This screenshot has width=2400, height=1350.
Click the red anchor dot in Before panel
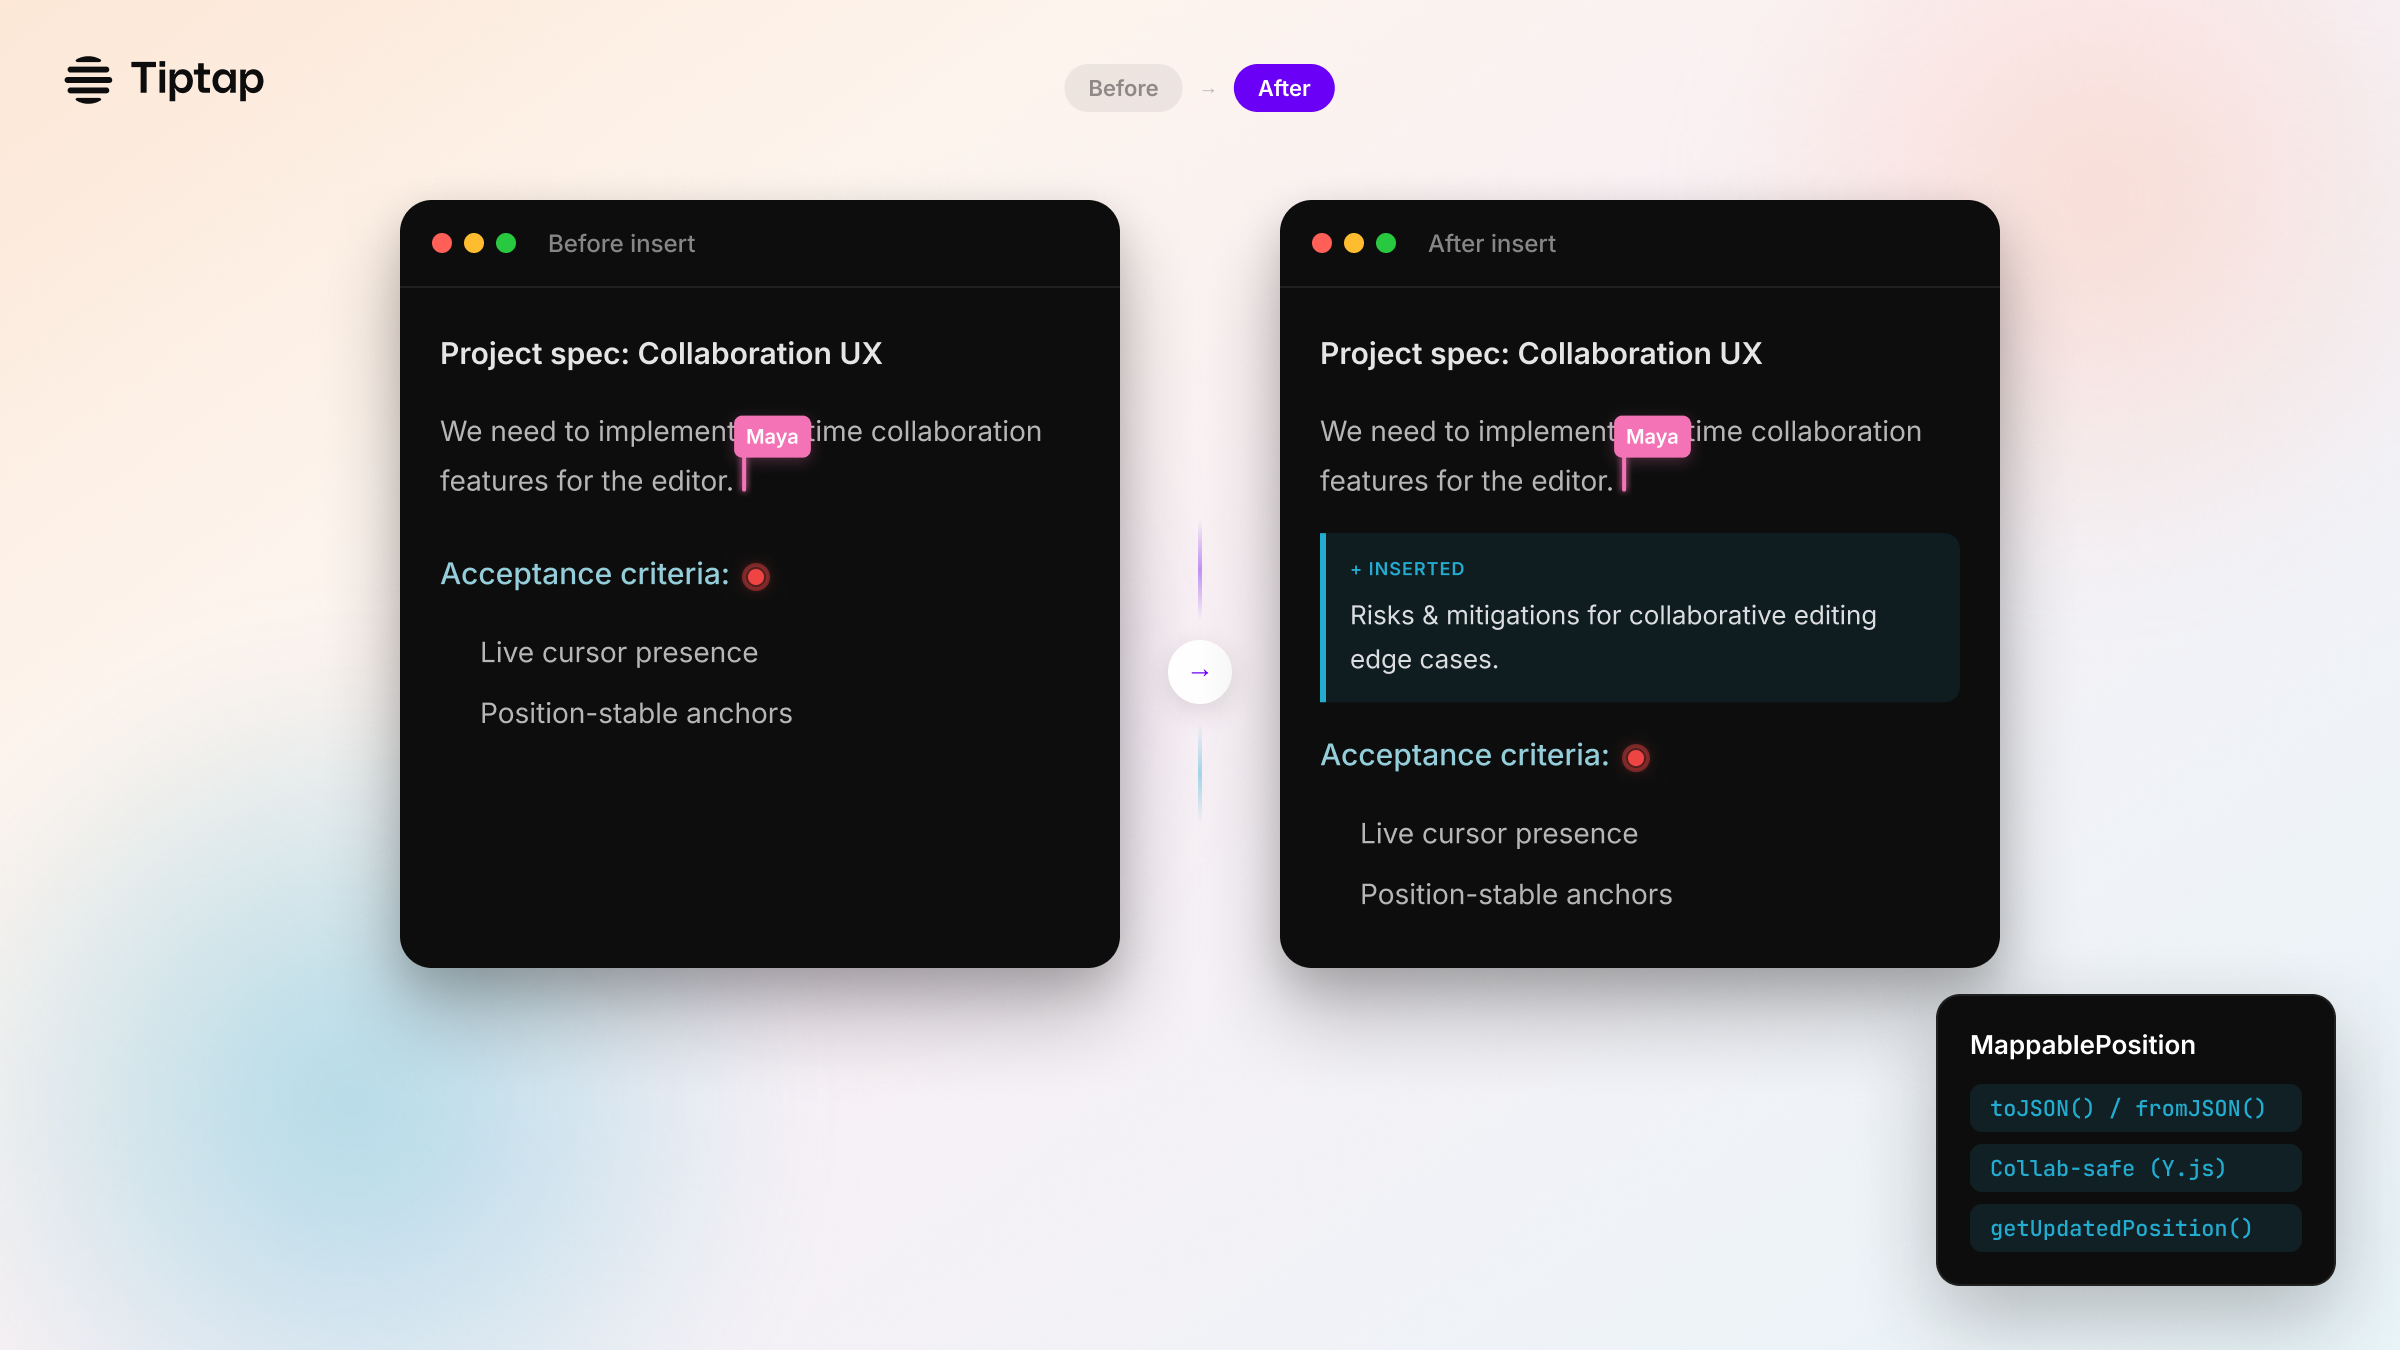(756, 577)
